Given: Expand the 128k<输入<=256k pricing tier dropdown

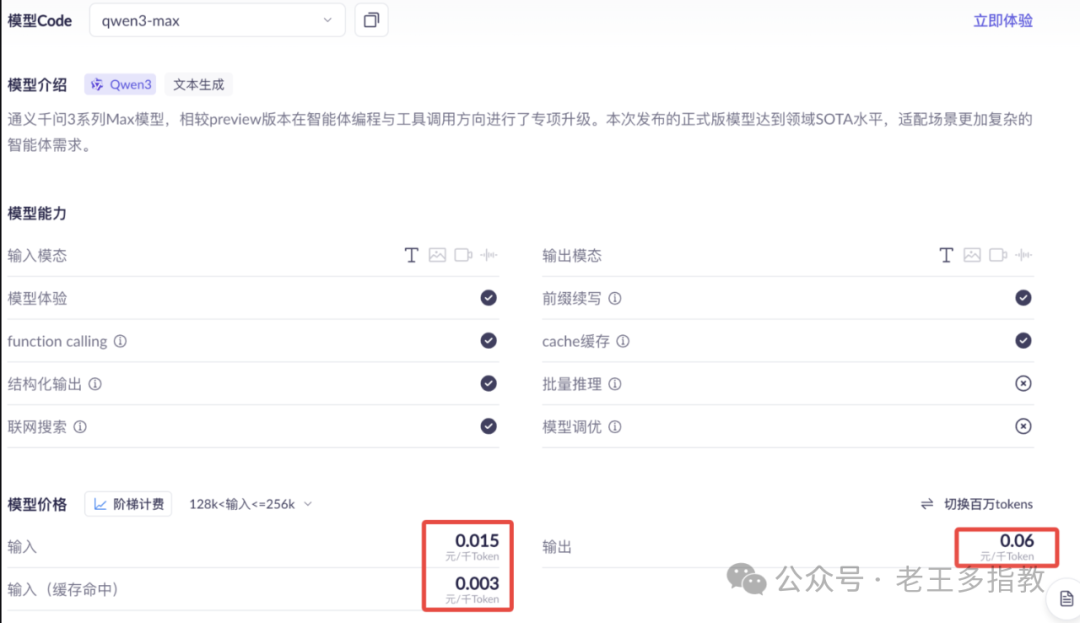Looking at the screenshot, I should click(248, 504).
